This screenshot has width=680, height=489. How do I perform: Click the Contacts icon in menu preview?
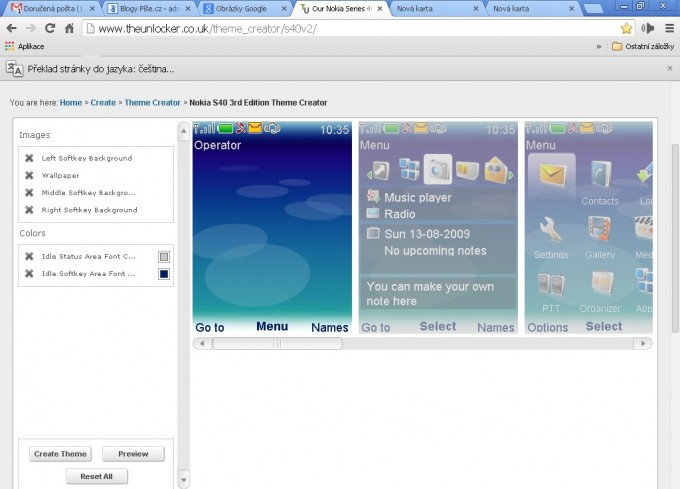(x=600, y=174)
